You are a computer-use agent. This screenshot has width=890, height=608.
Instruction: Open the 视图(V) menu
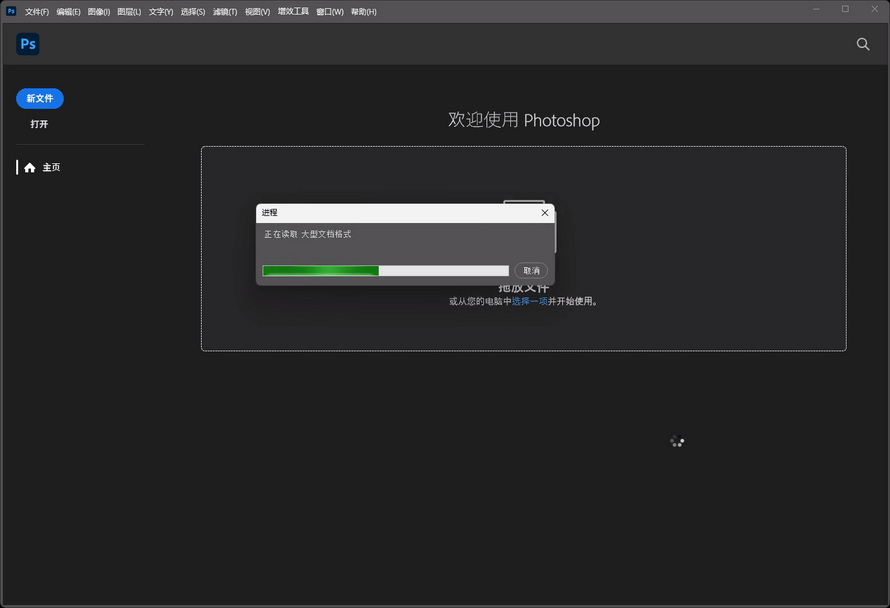[257, 12]
